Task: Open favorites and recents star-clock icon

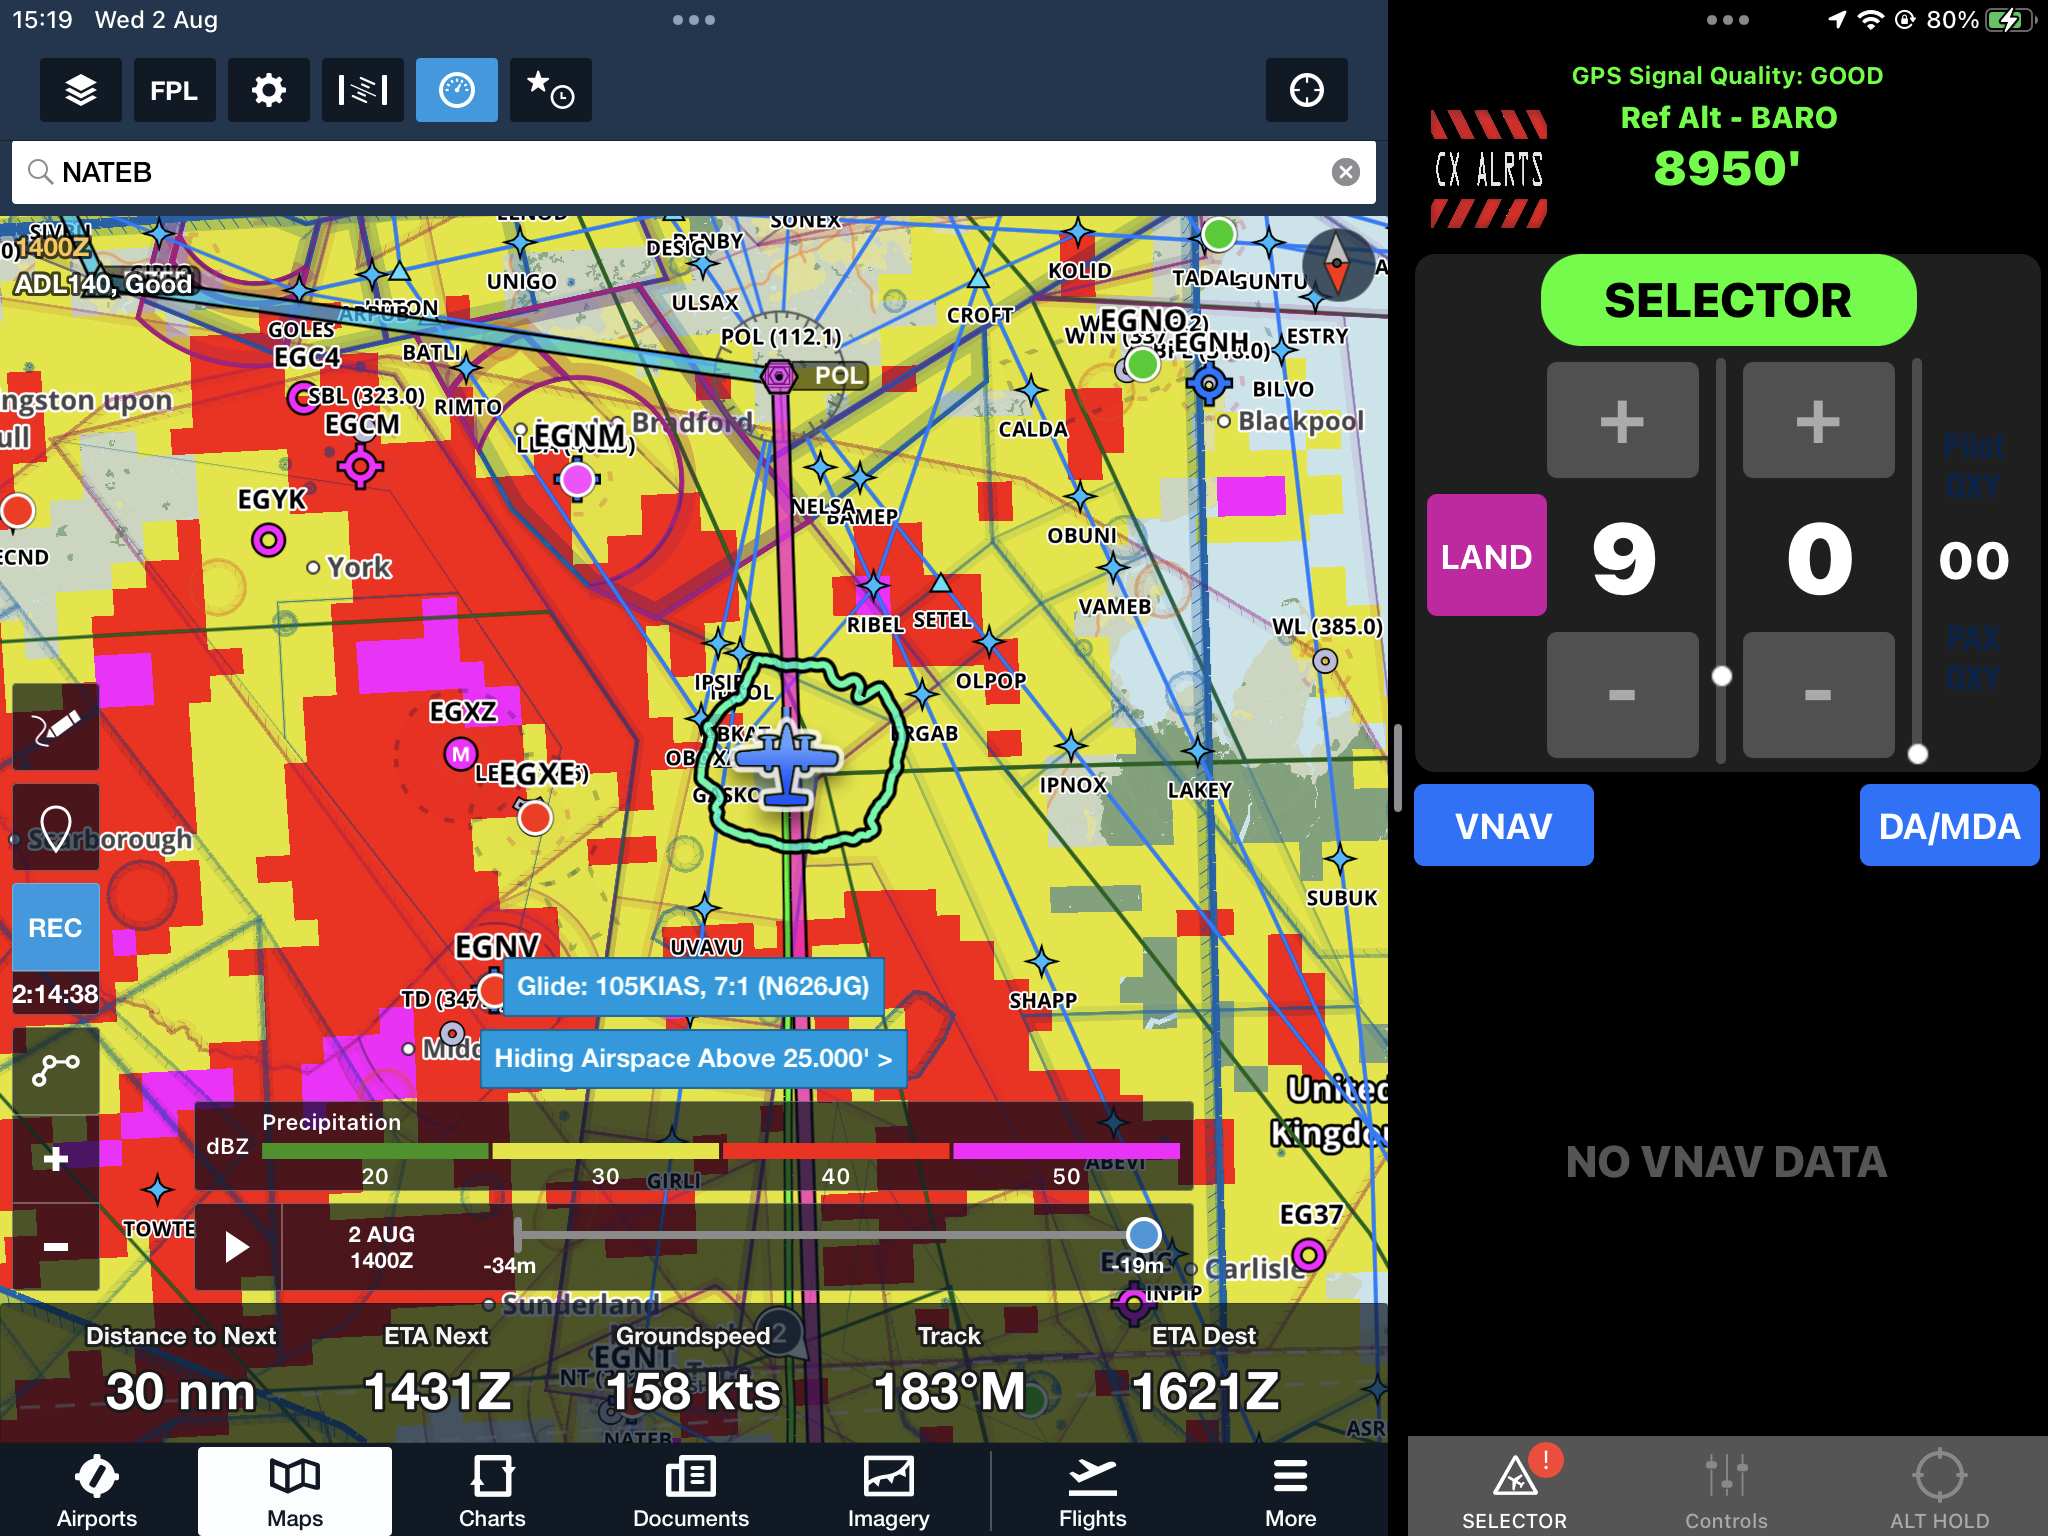Action: coord(550,90)
